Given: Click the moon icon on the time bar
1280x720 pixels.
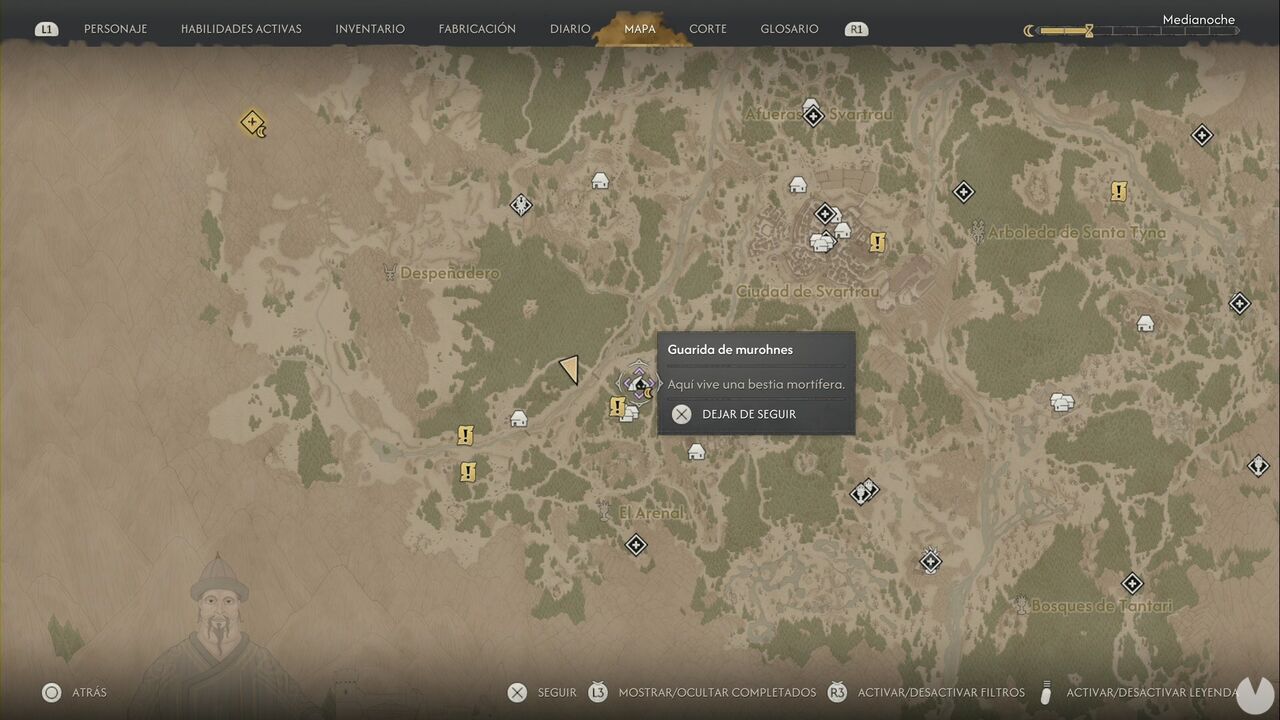Looking at the screenshot, I should tap(1029, 31).
